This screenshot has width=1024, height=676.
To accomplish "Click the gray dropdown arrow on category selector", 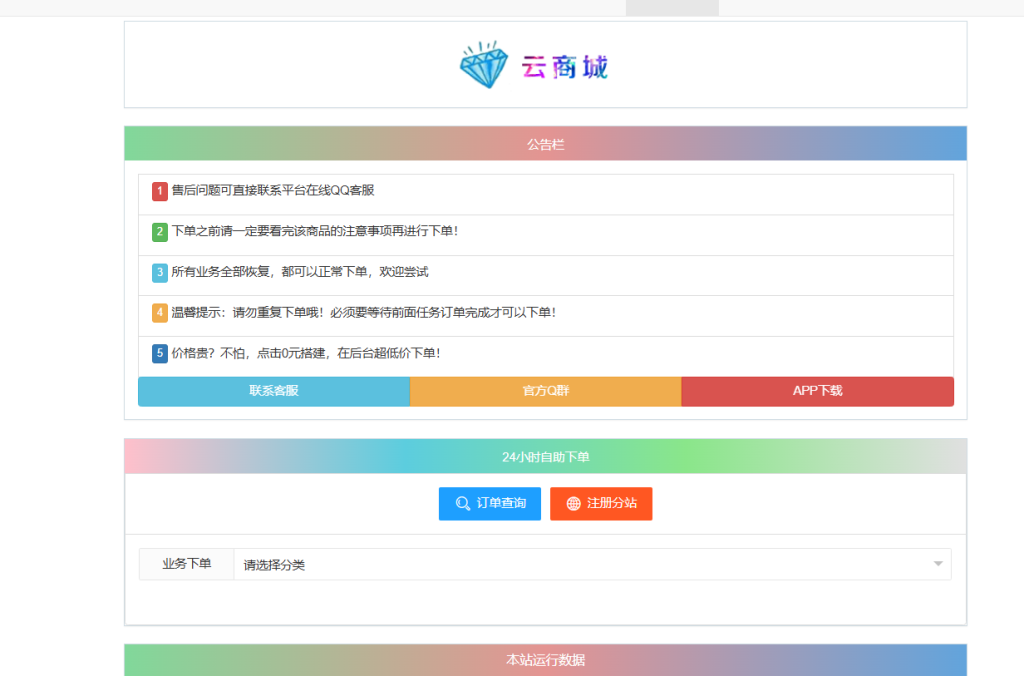I will 937,564.
